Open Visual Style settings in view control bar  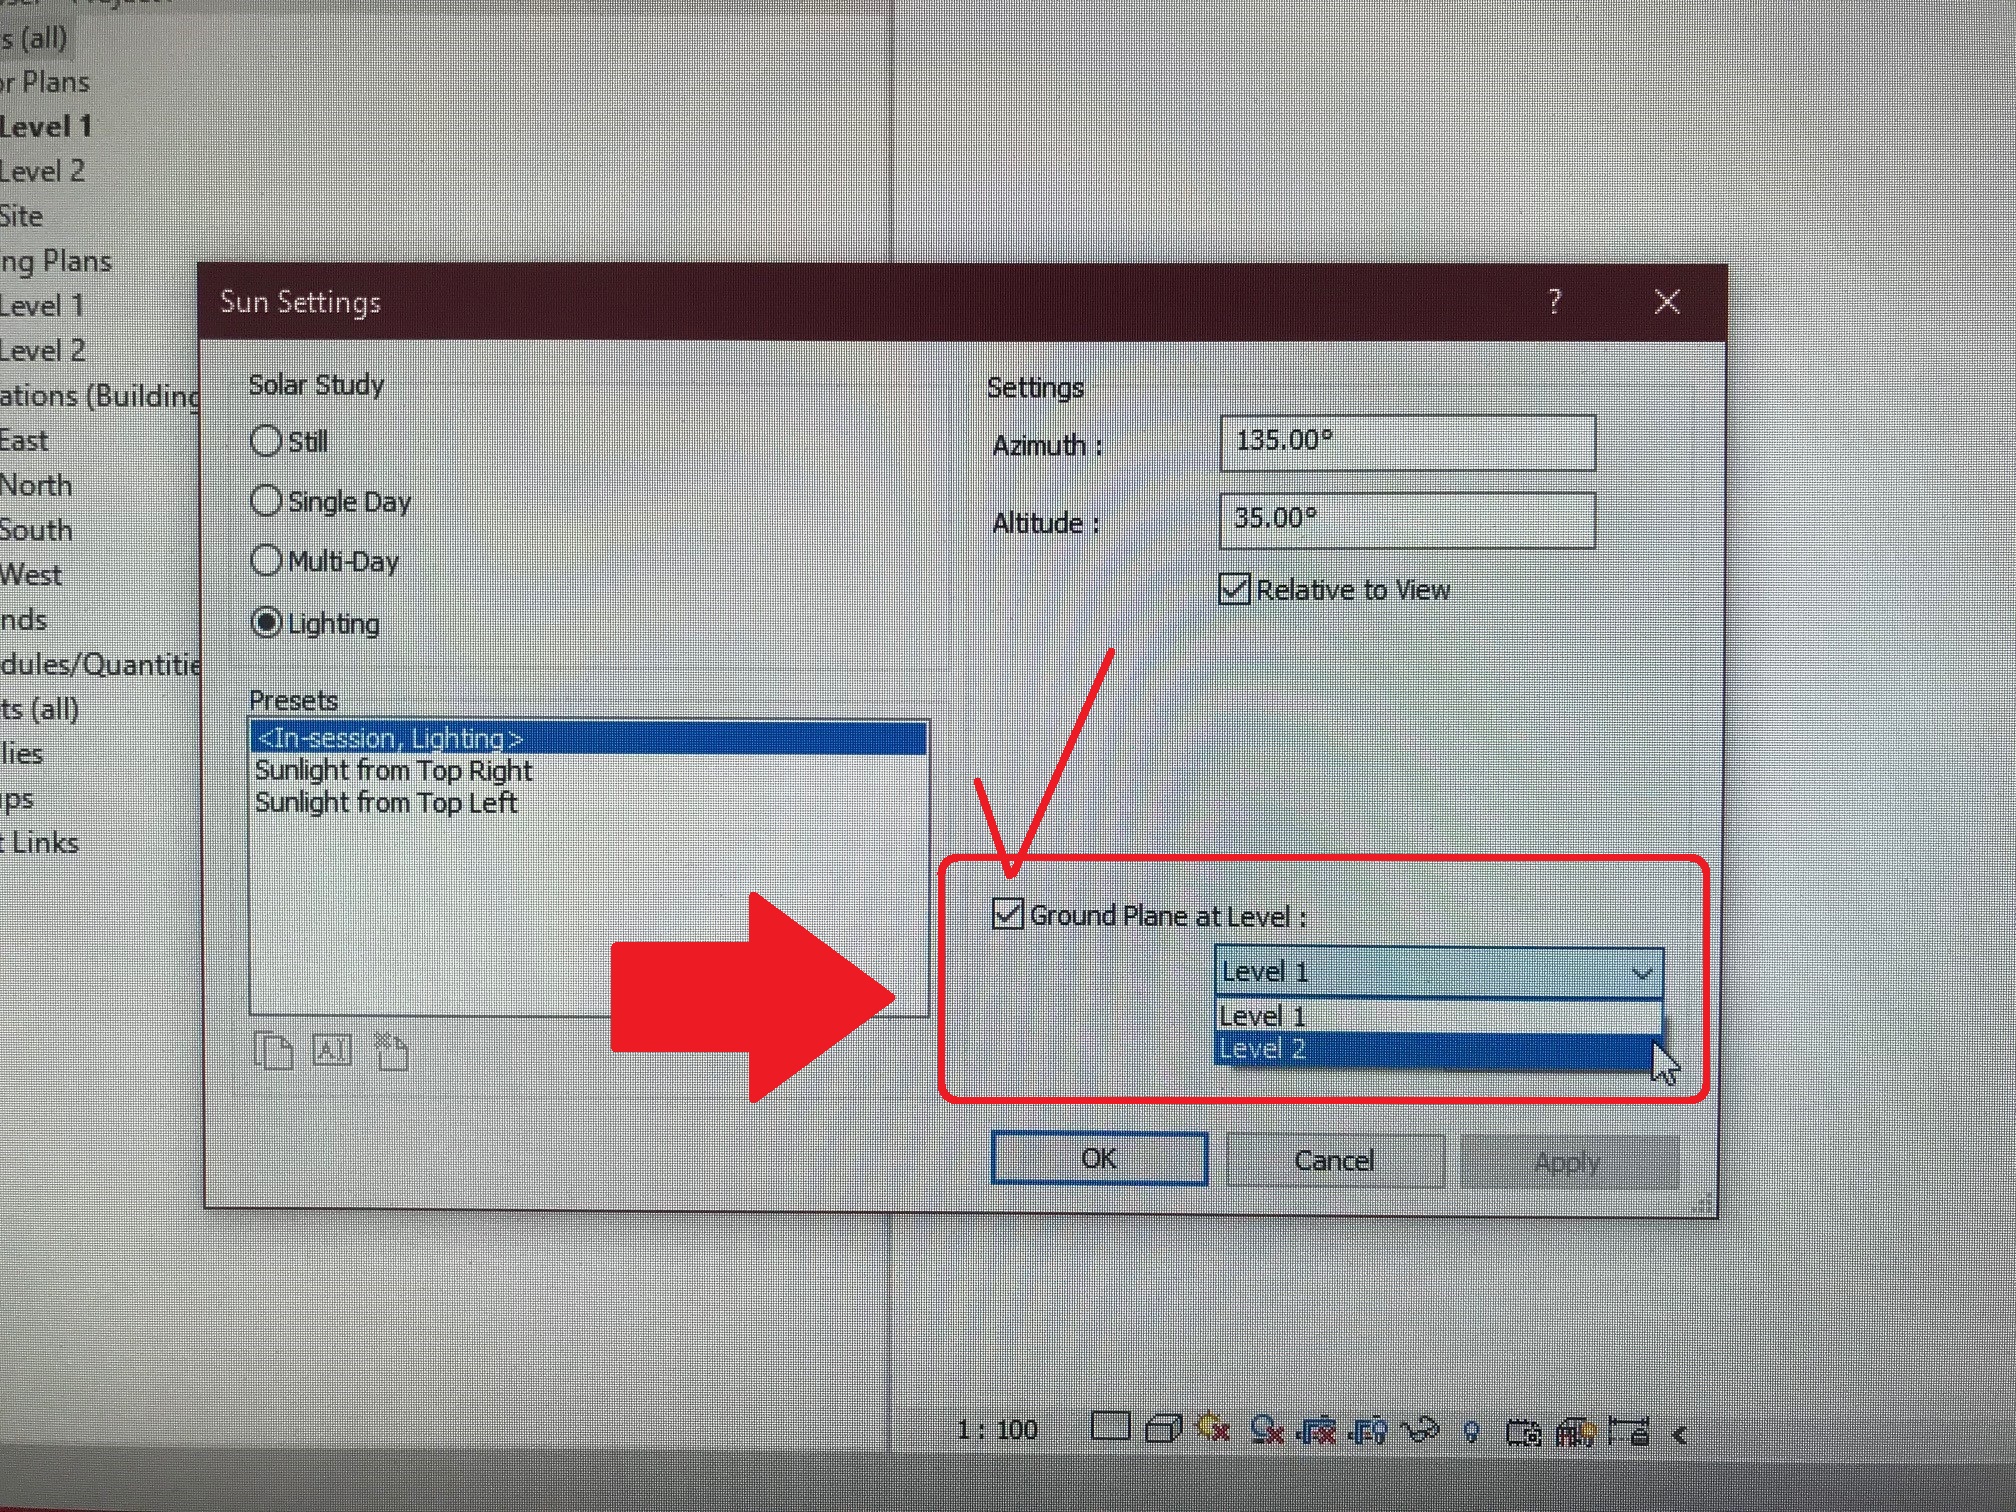coord(1163,1430)
